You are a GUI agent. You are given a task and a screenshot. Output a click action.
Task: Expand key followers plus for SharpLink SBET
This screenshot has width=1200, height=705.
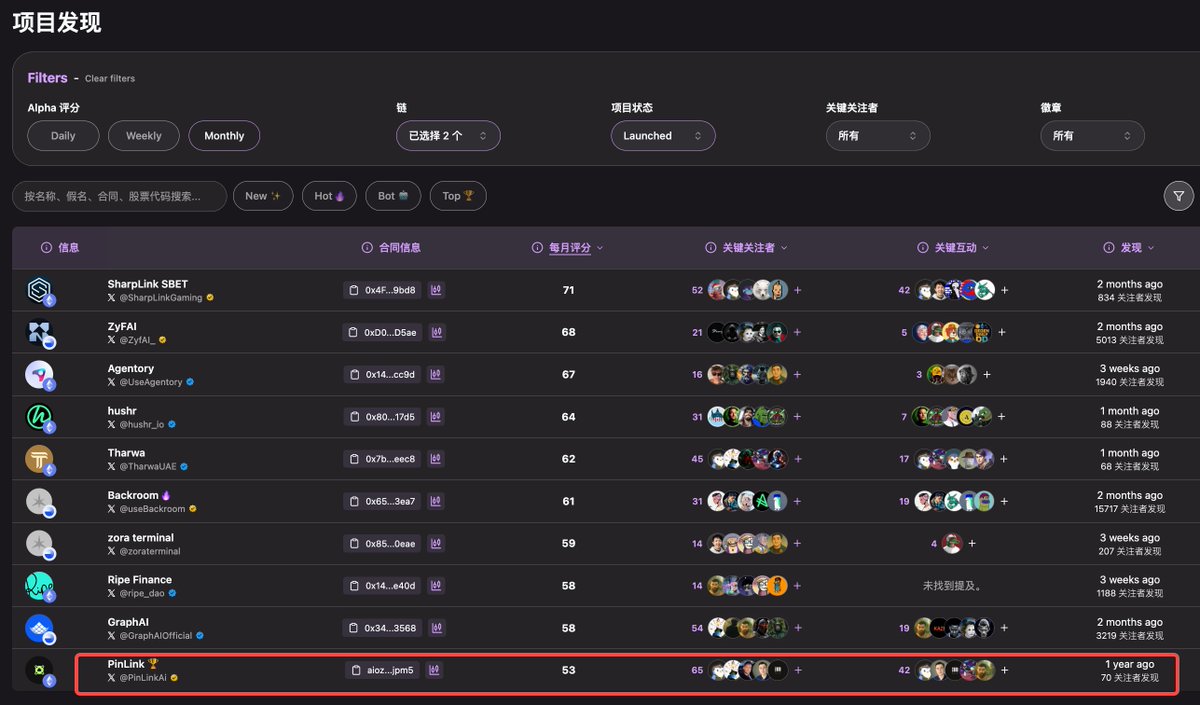click(x=797, y=290)
